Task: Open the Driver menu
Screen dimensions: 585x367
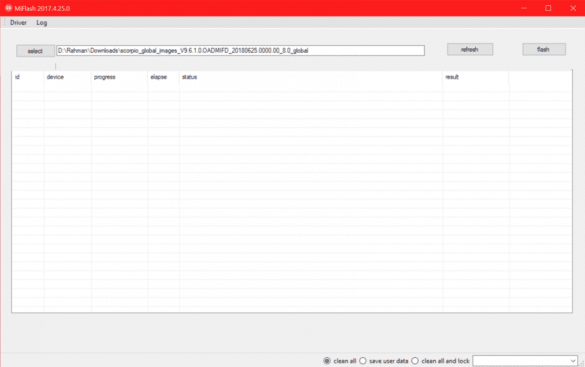Action: tap(18, 23)
